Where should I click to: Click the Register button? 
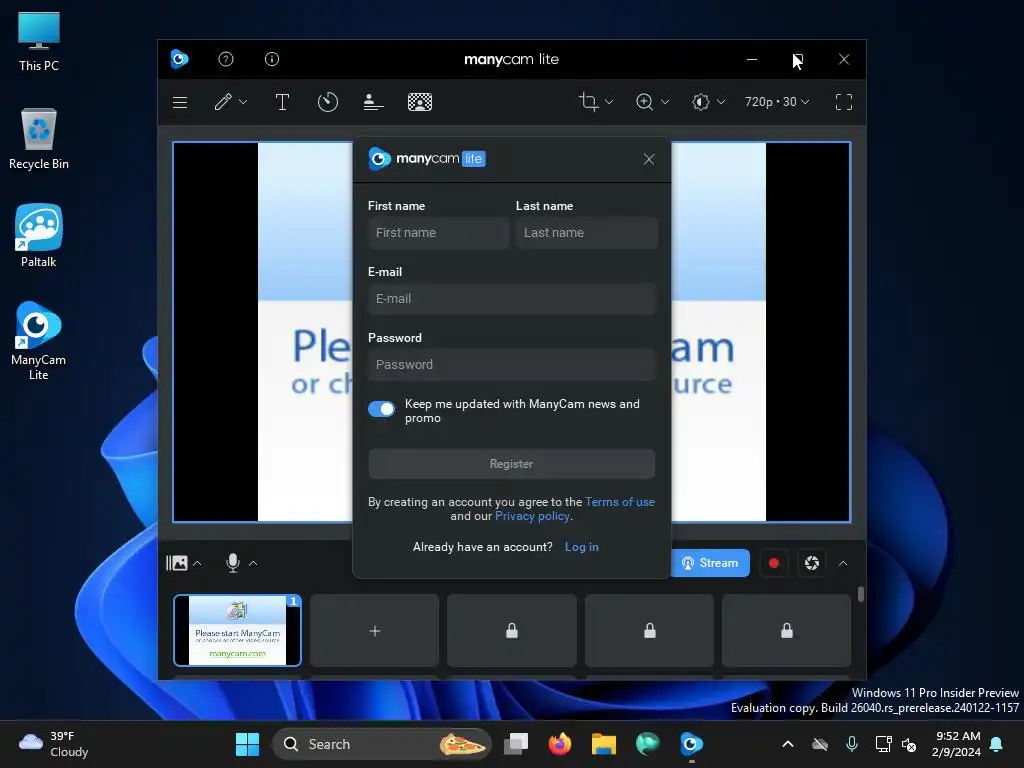click(x=512, y=464)
